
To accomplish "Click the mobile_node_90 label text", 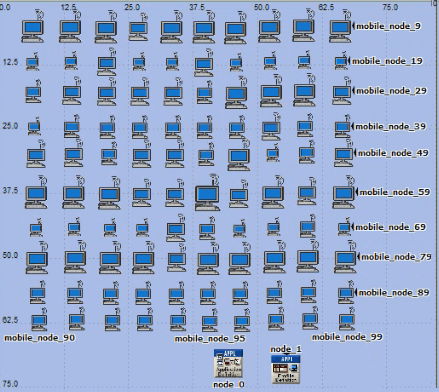I will point(40,338).
